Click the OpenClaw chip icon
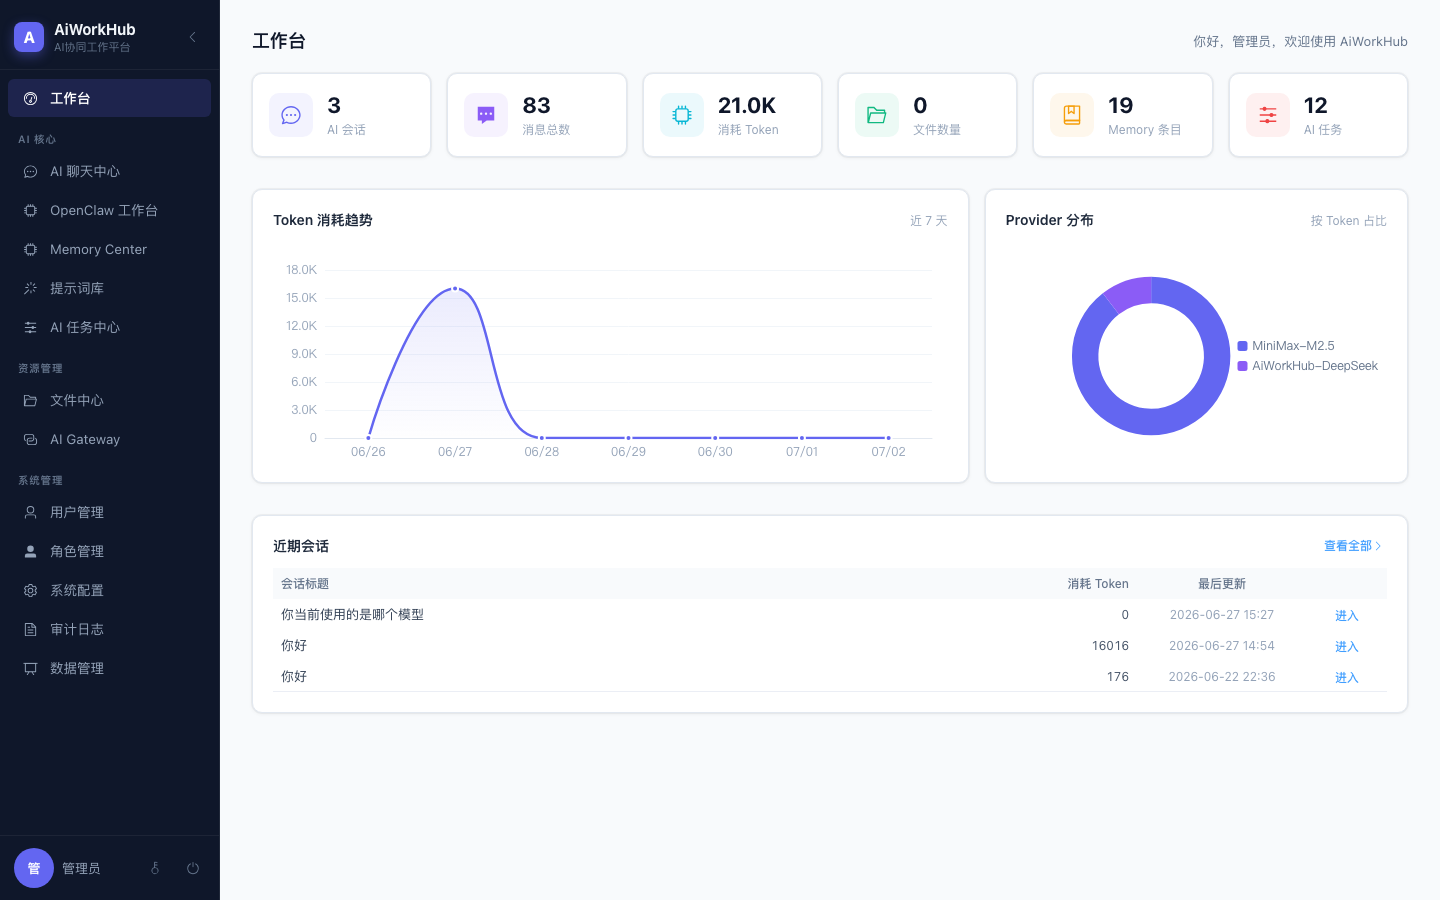 [30, 210]
